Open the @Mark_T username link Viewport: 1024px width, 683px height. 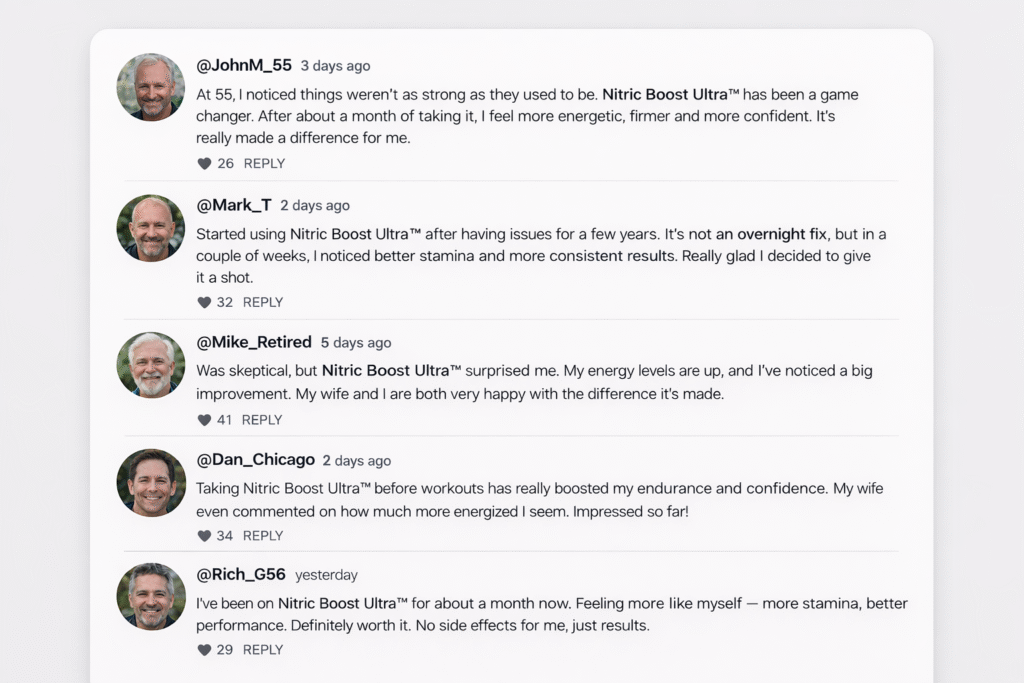point(233,205)
